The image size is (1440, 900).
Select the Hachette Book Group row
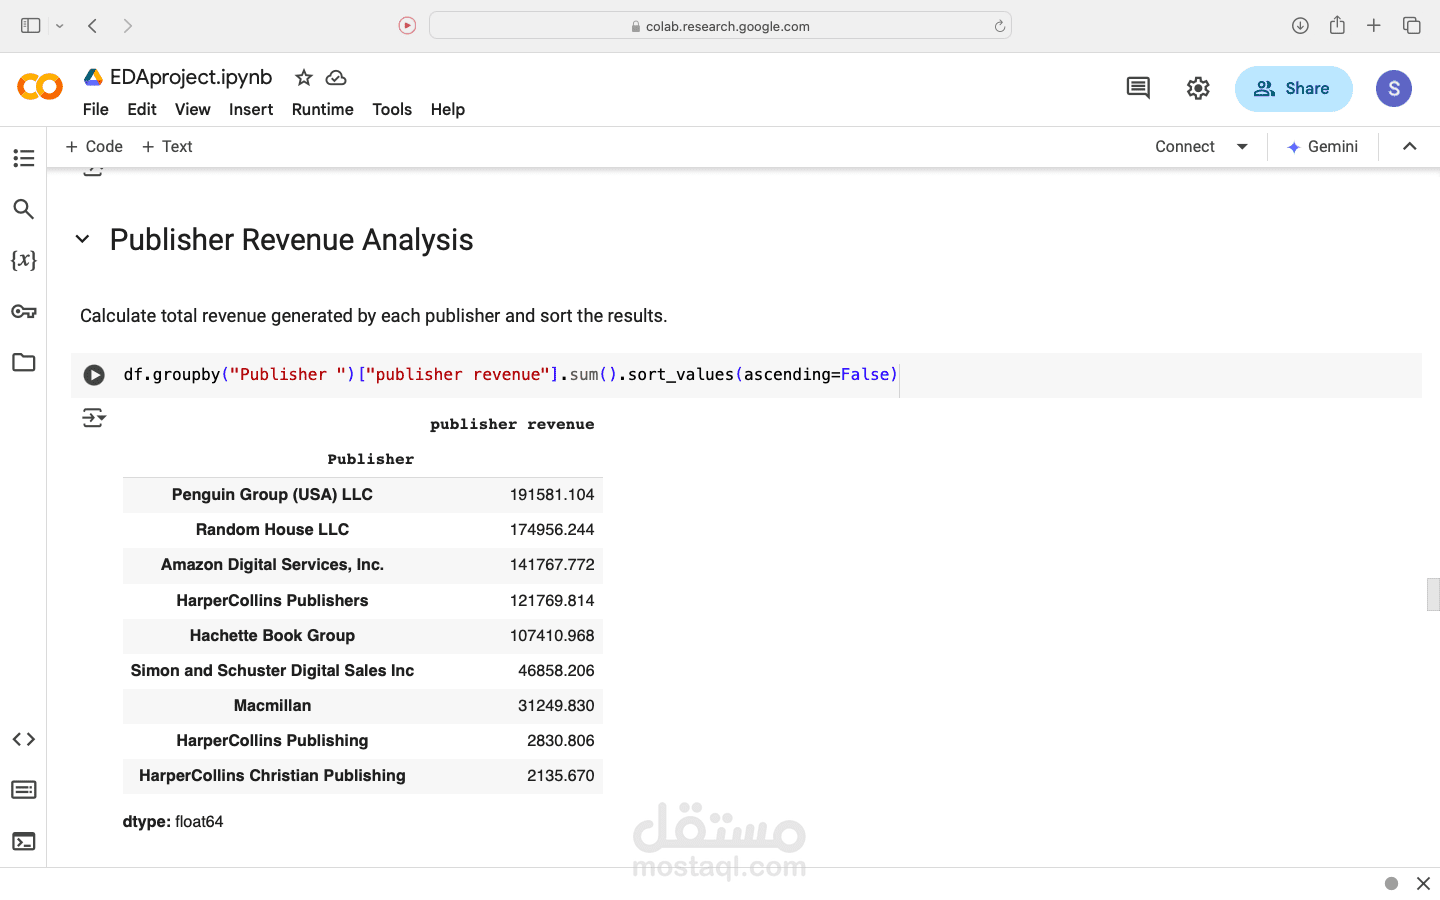pyautogui.click(x=363, y=636)
